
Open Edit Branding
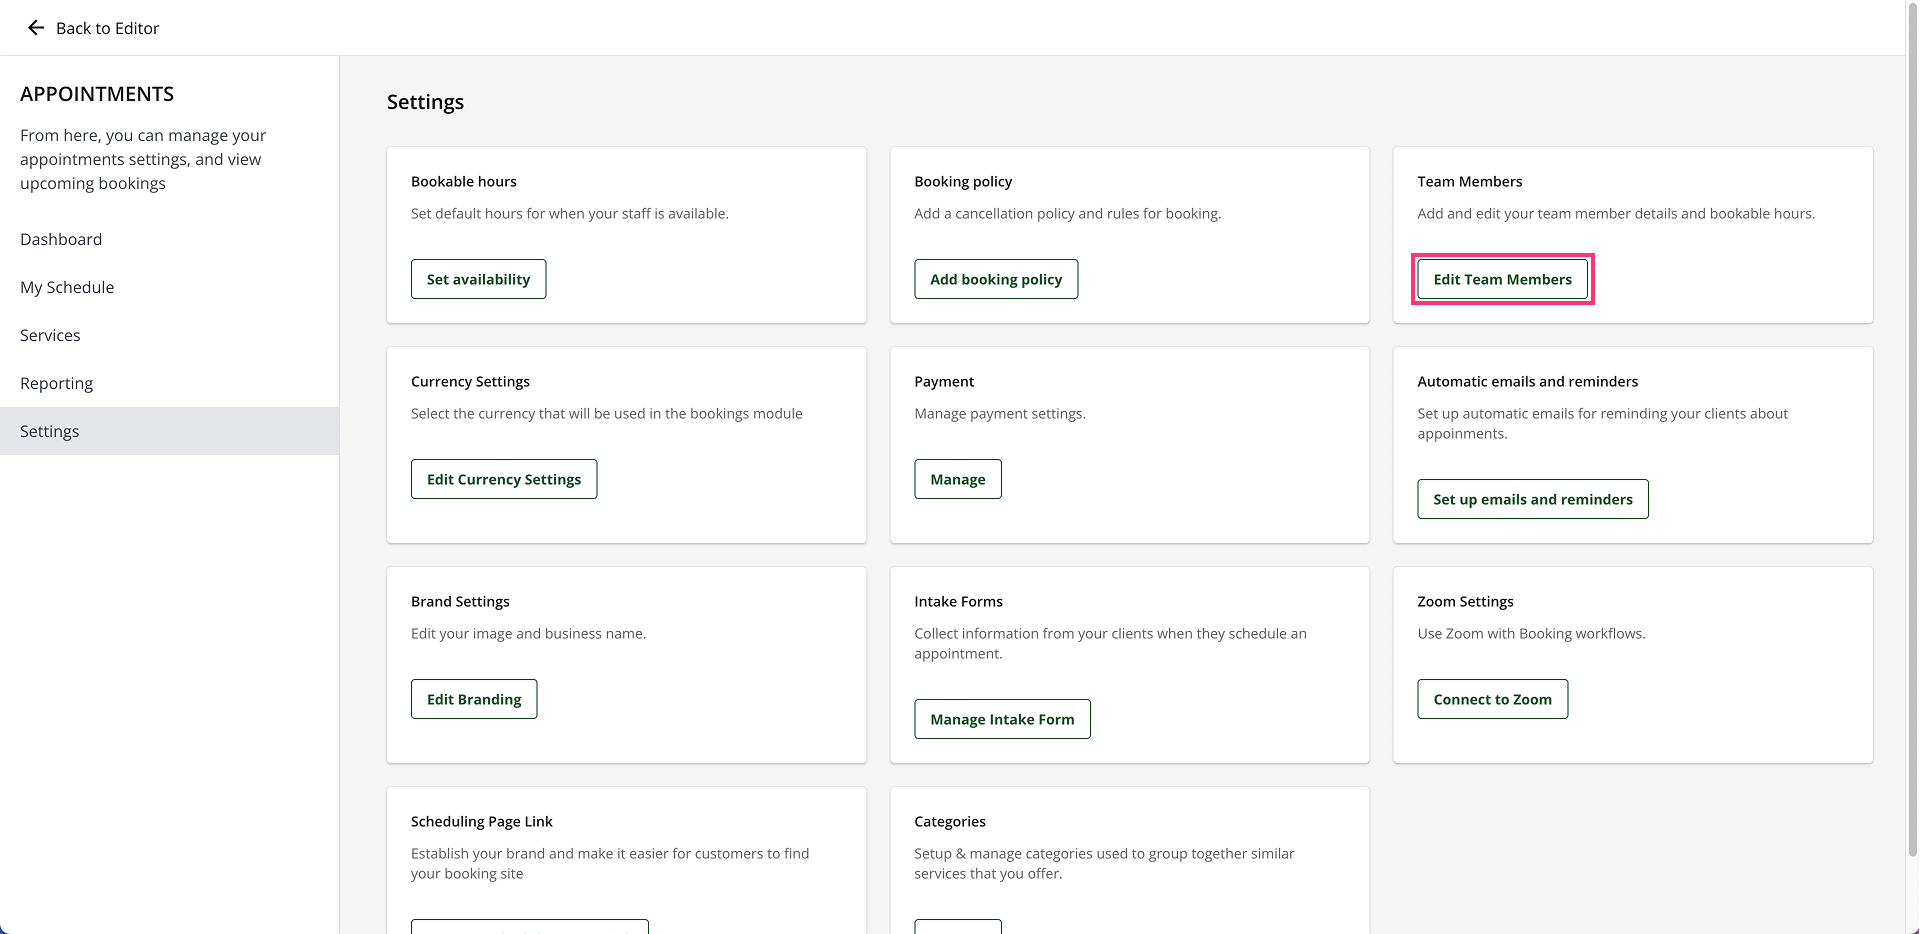(x=474, y=699)
